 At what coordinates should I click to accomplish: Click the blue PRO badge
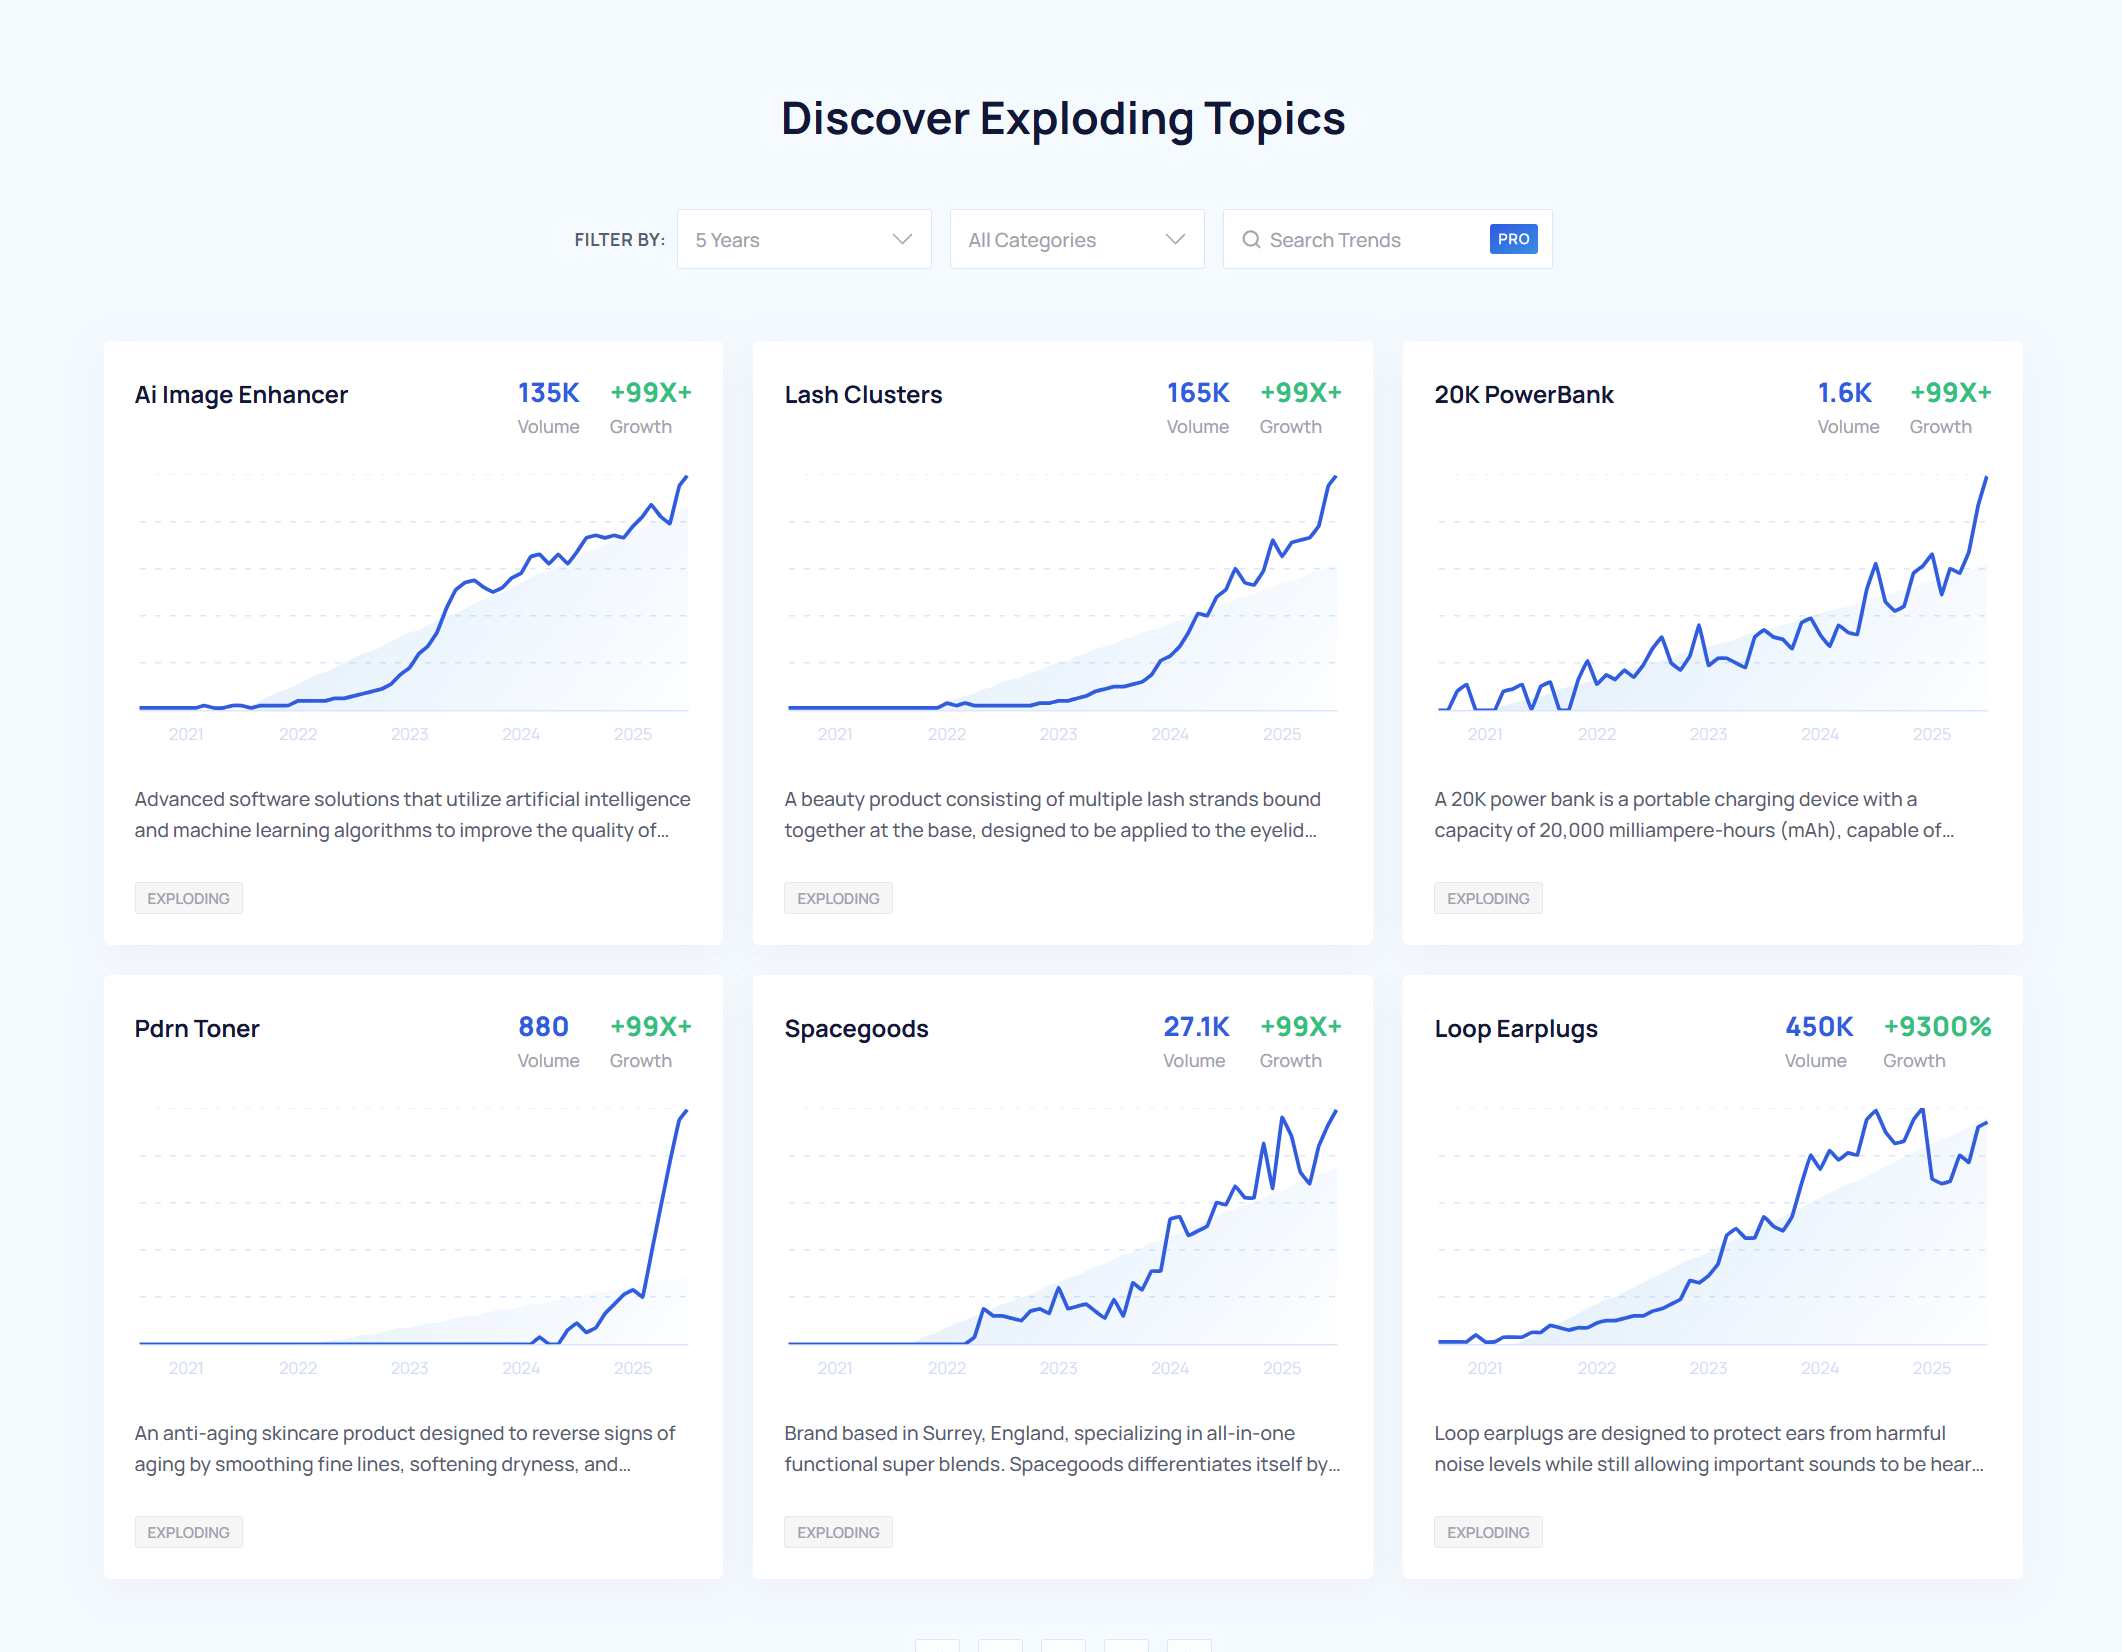coord(1513,239)
